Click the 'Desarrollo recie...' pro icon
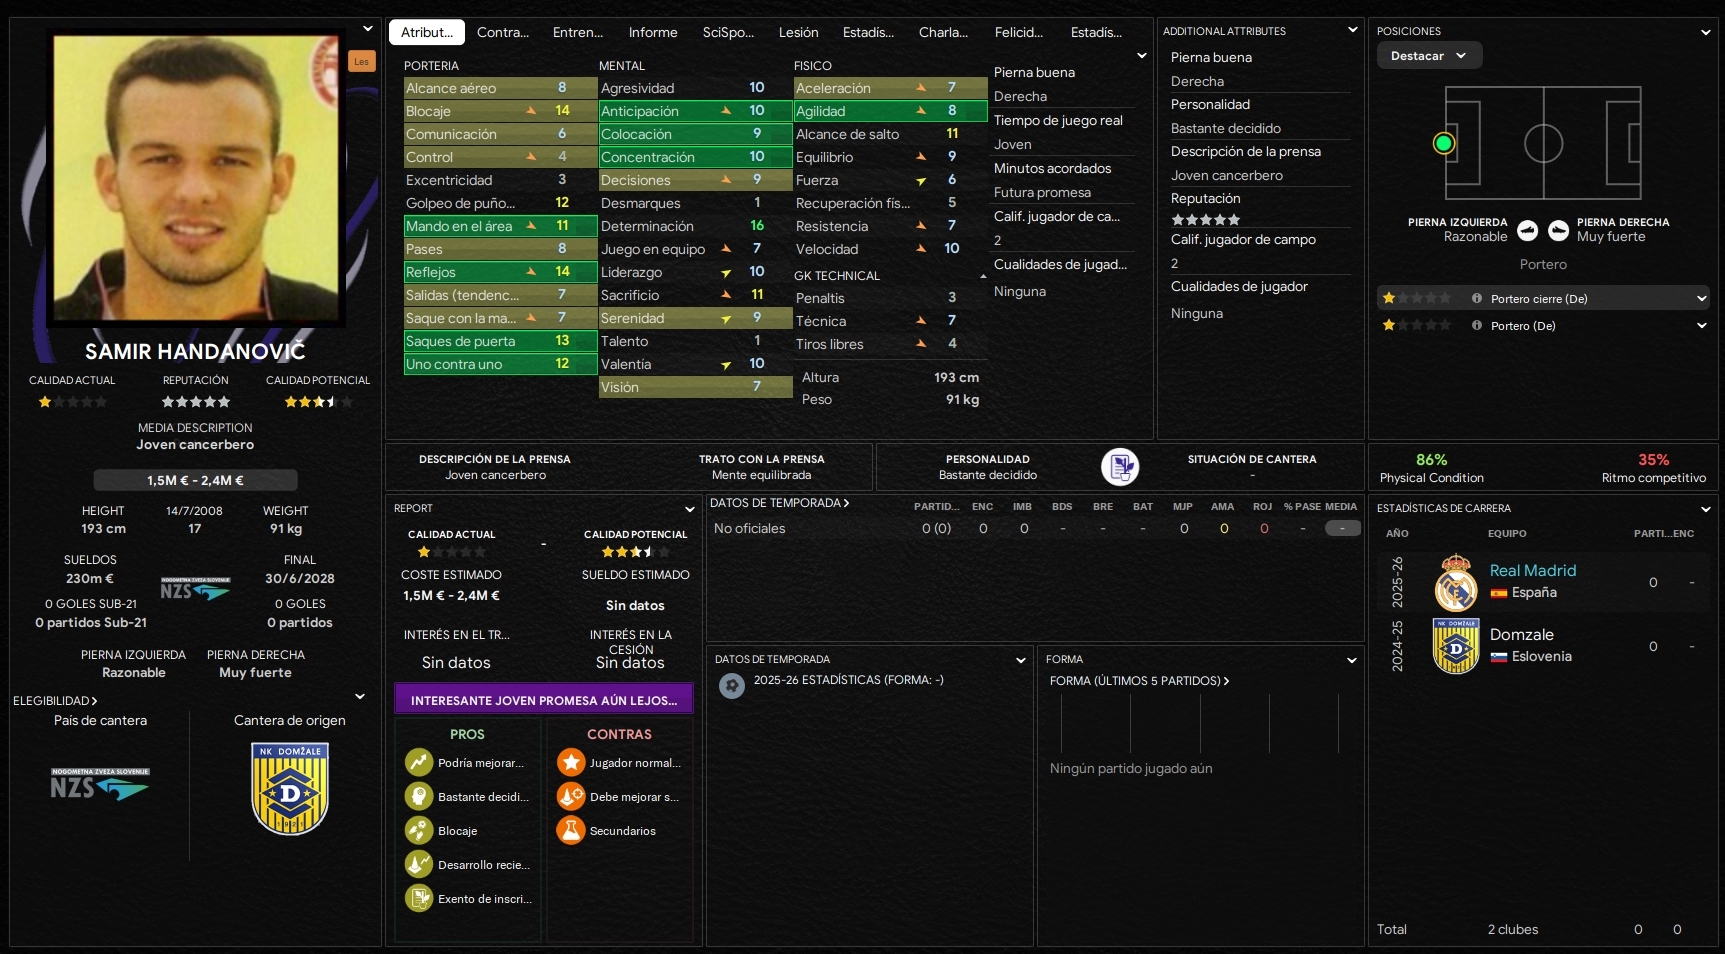This screenshot has width=1725, height=954. pos(418,865)
